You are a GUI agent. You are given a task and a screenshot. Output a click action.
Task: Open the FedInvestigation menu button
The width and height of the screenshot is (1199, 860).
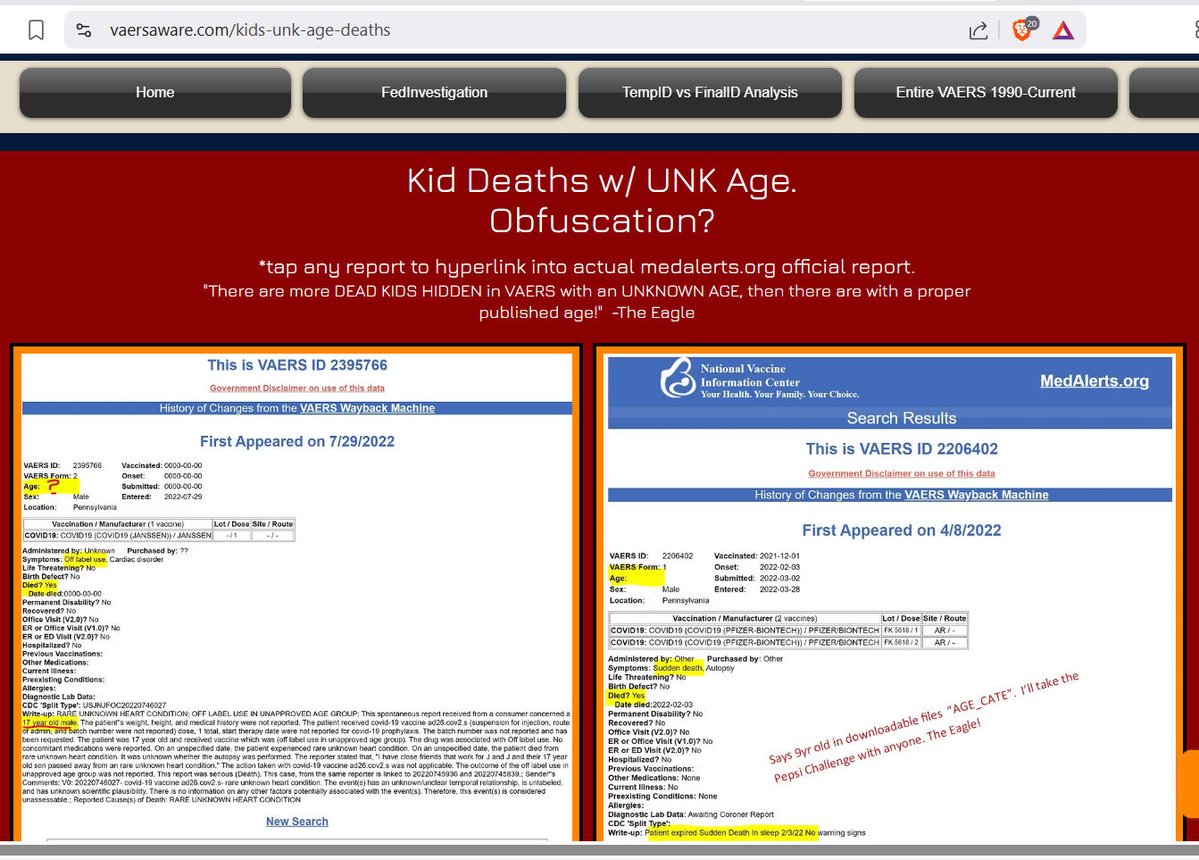click(434, 92)
